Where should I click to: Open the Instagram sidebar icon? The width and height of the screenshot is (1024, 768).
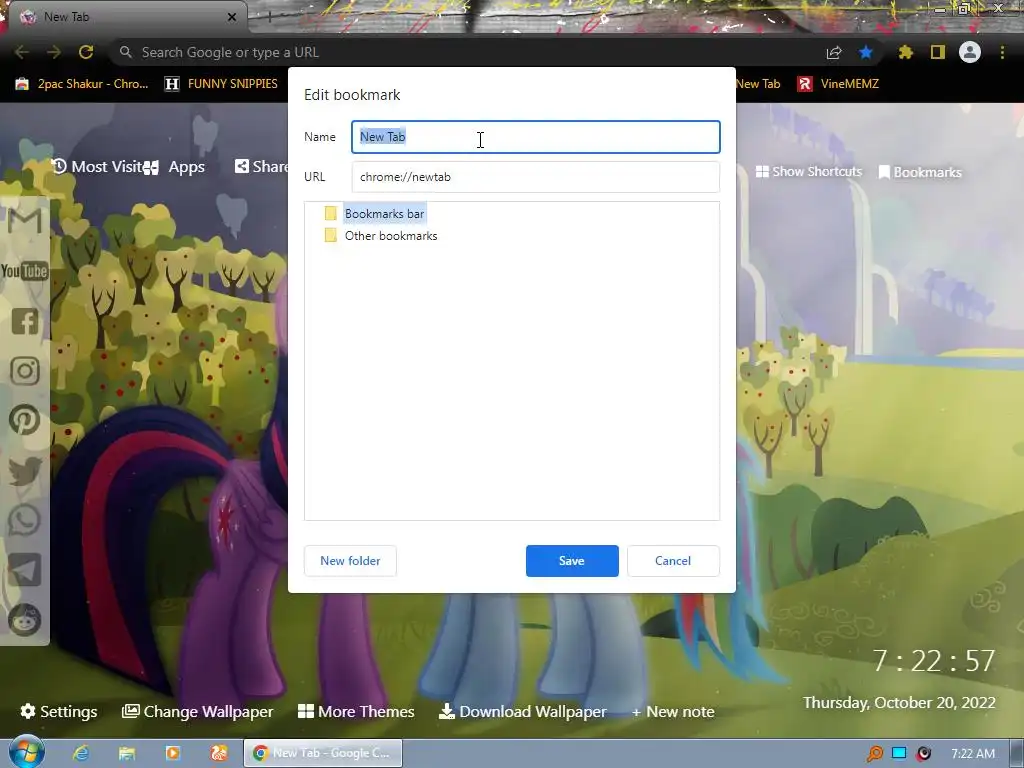pyautogui.click(x=25, y=371)
